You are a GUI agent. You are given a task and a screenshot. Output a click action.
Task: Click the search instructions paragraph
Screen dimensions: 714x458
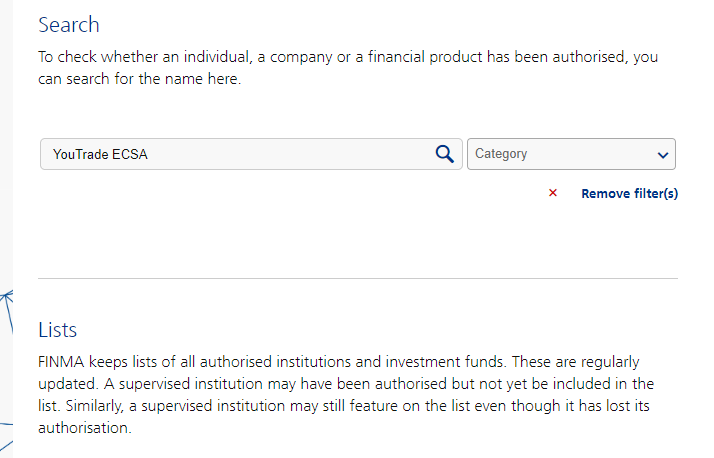[348, 67]
